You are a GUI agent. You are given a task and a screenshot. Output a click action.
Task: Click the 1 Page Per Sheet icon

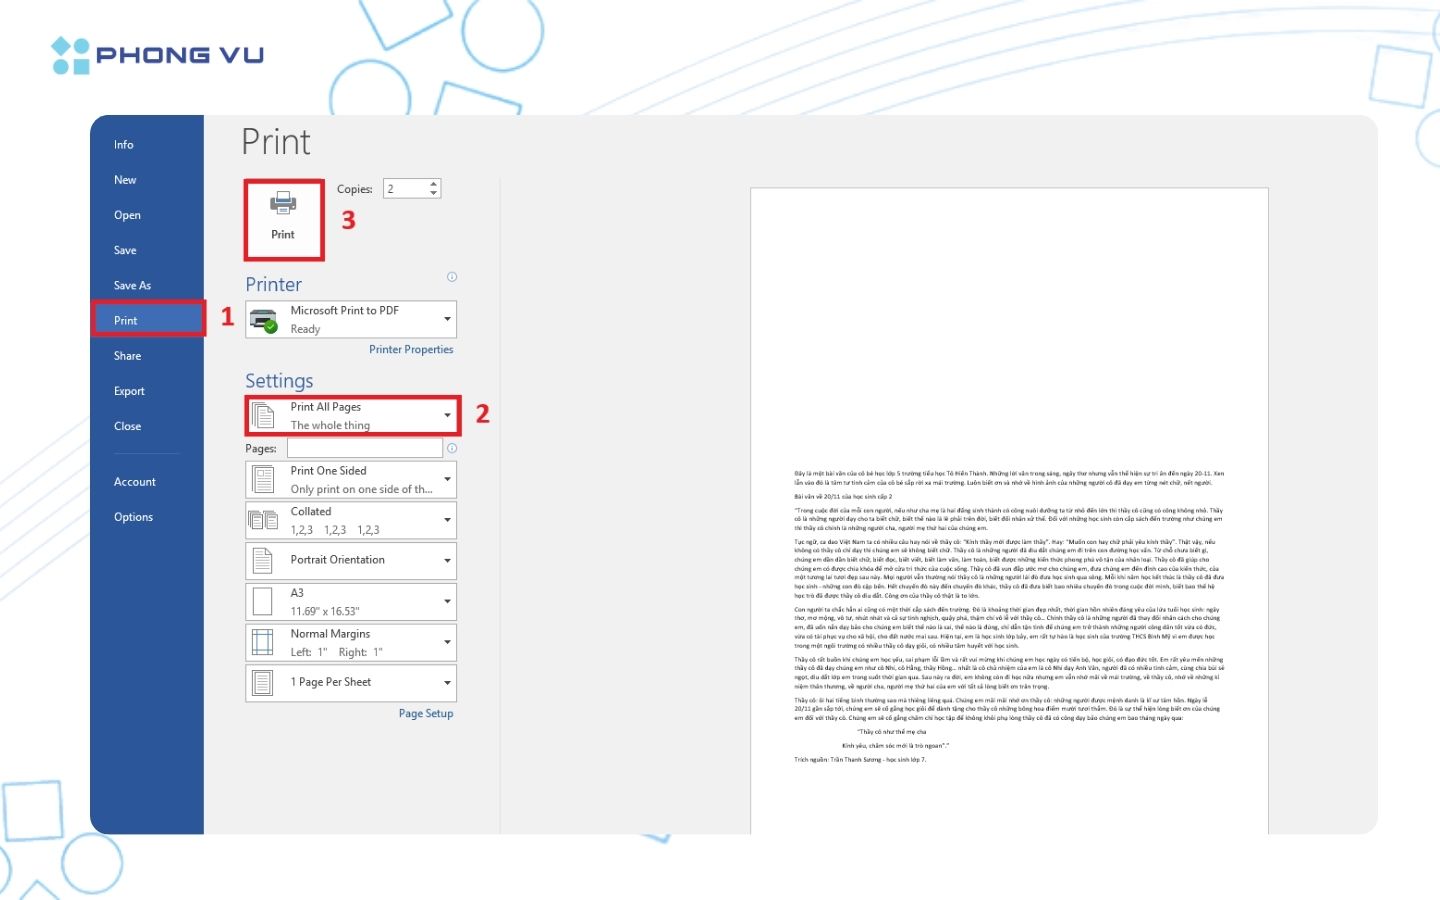263,682
